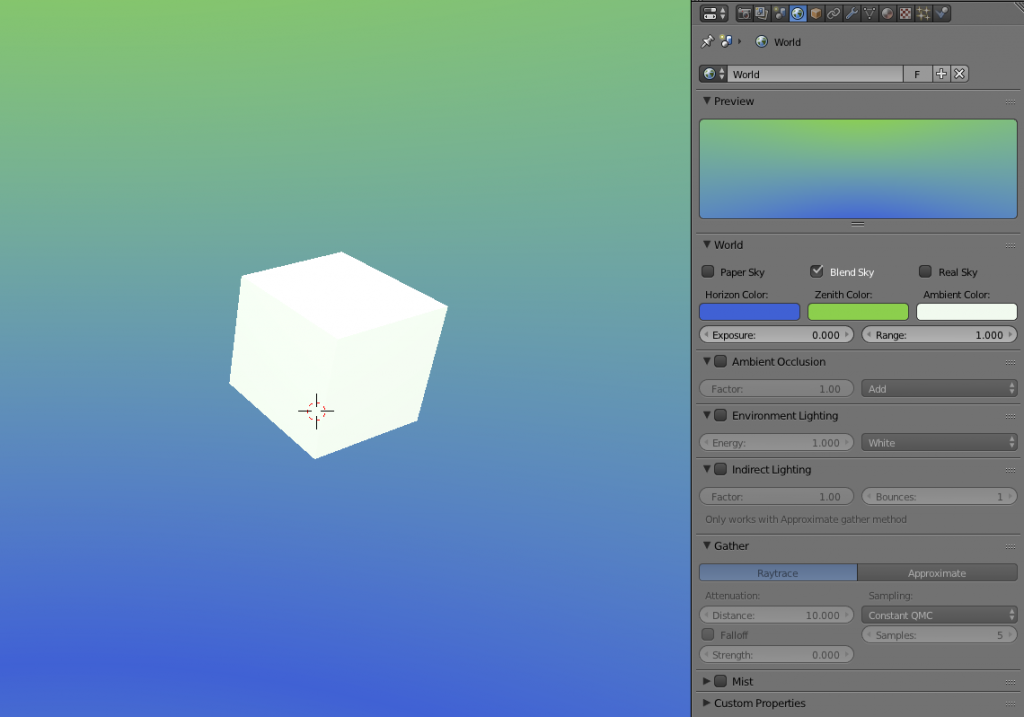The width and height of the screenshot is (1024, 717).
Task: Switch to the Scene properties tab
Action: (779, 14)
